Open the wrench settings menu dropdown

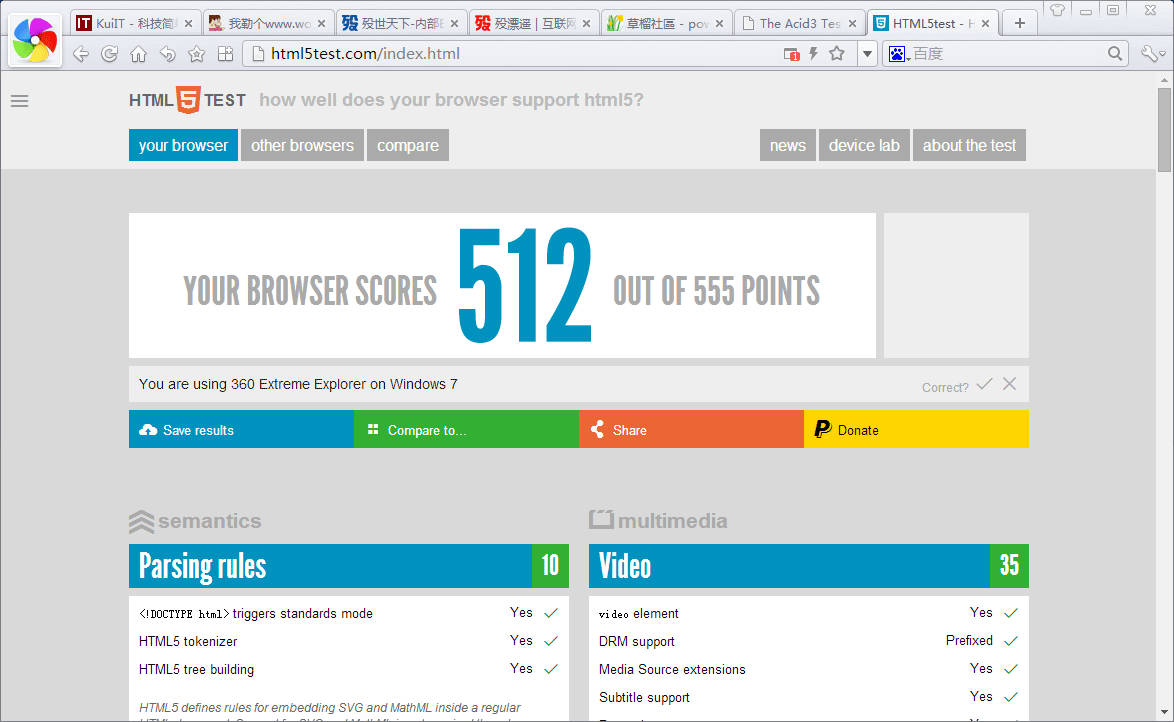pyautogui.click(x=1153, y=54)
